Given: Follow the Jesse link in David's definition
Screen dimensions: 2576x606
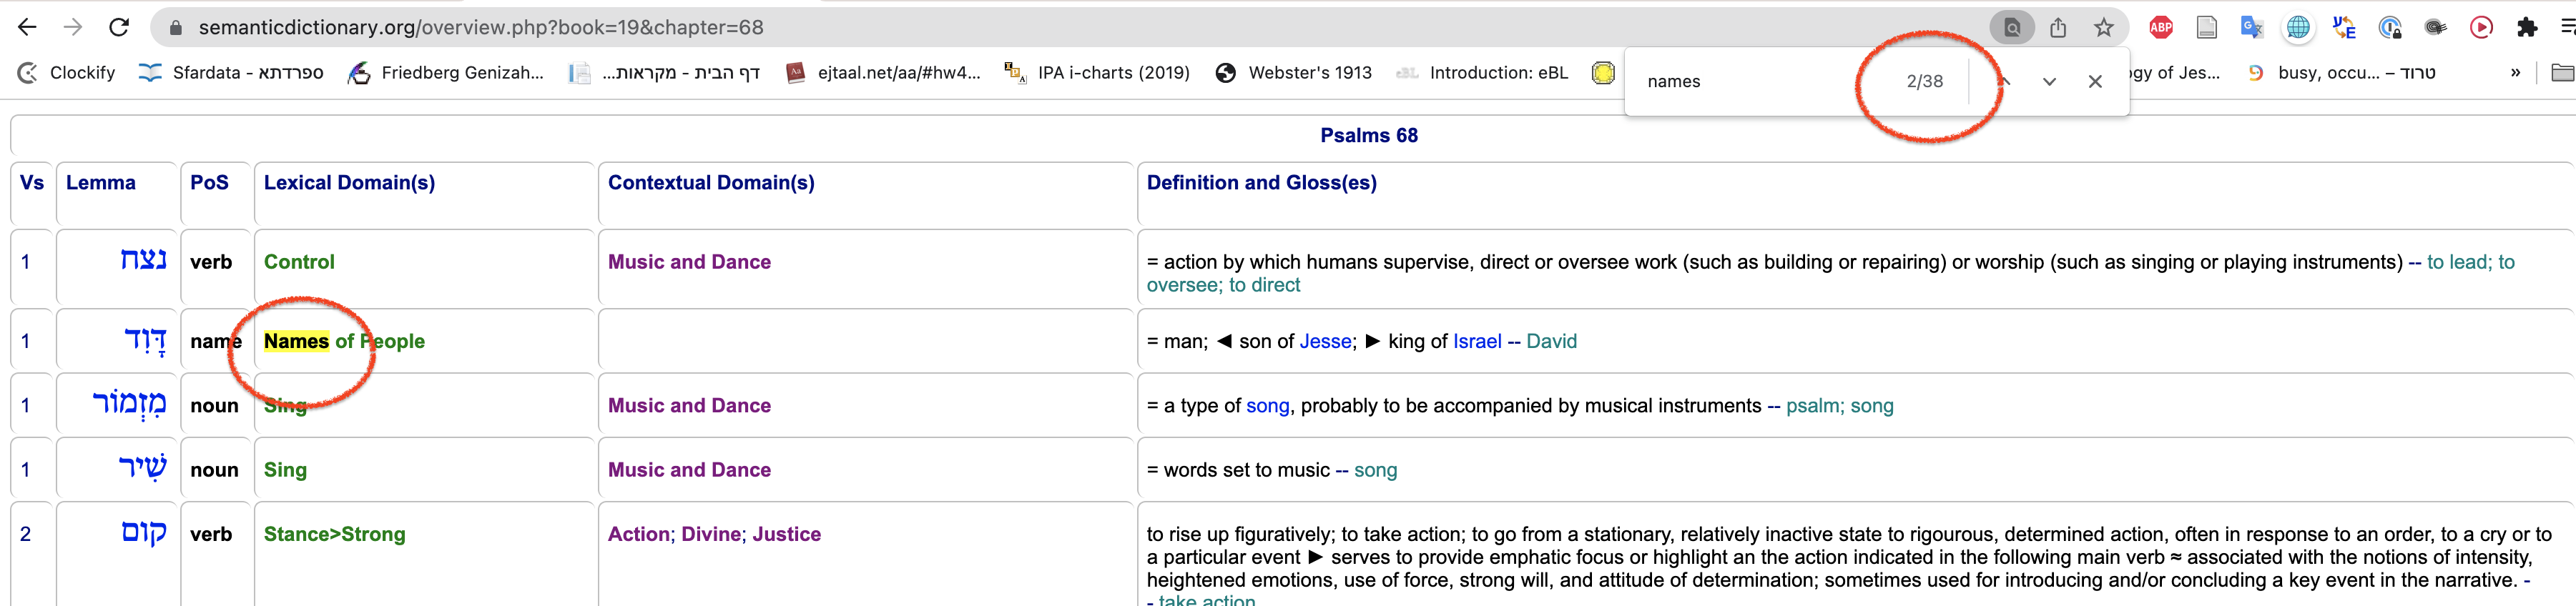Looking at the screenshot, I should 1325,342.
